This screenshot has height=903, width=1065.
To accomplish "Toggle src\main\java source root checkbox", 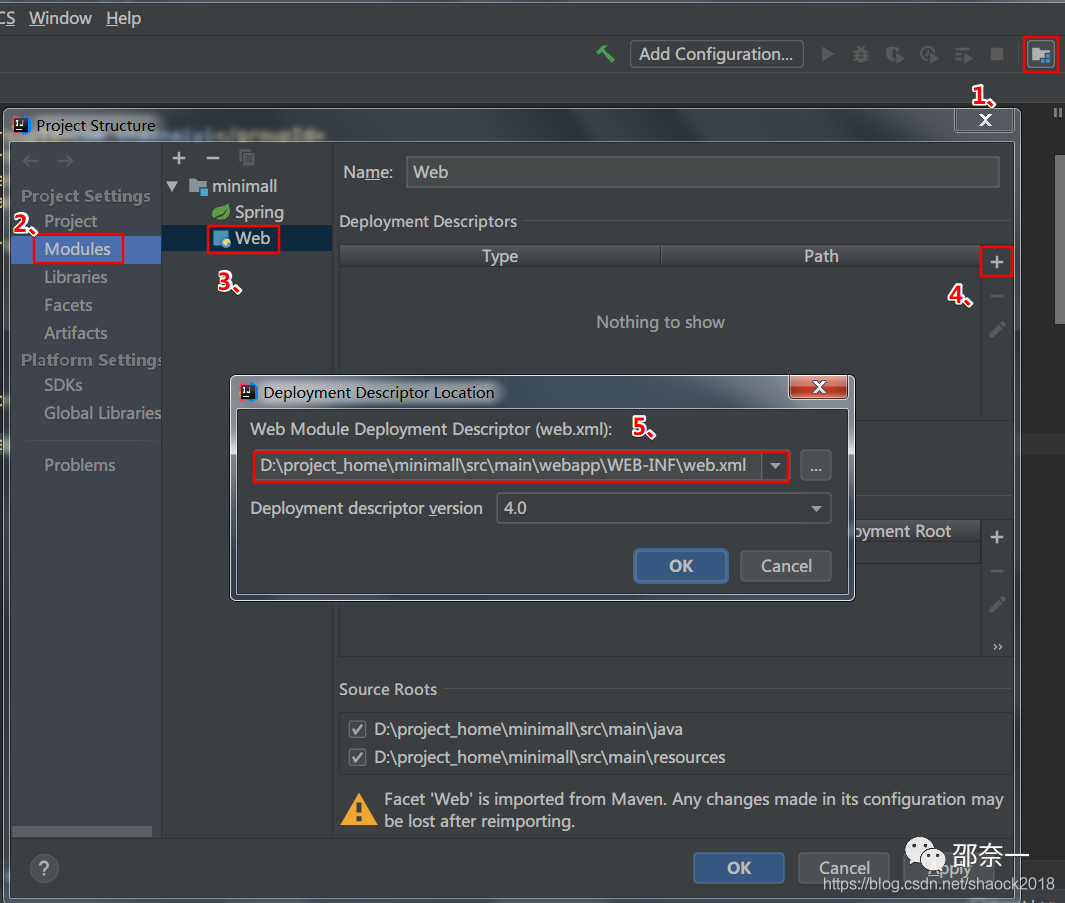I will pyautogui.click(x=357, y=730).
